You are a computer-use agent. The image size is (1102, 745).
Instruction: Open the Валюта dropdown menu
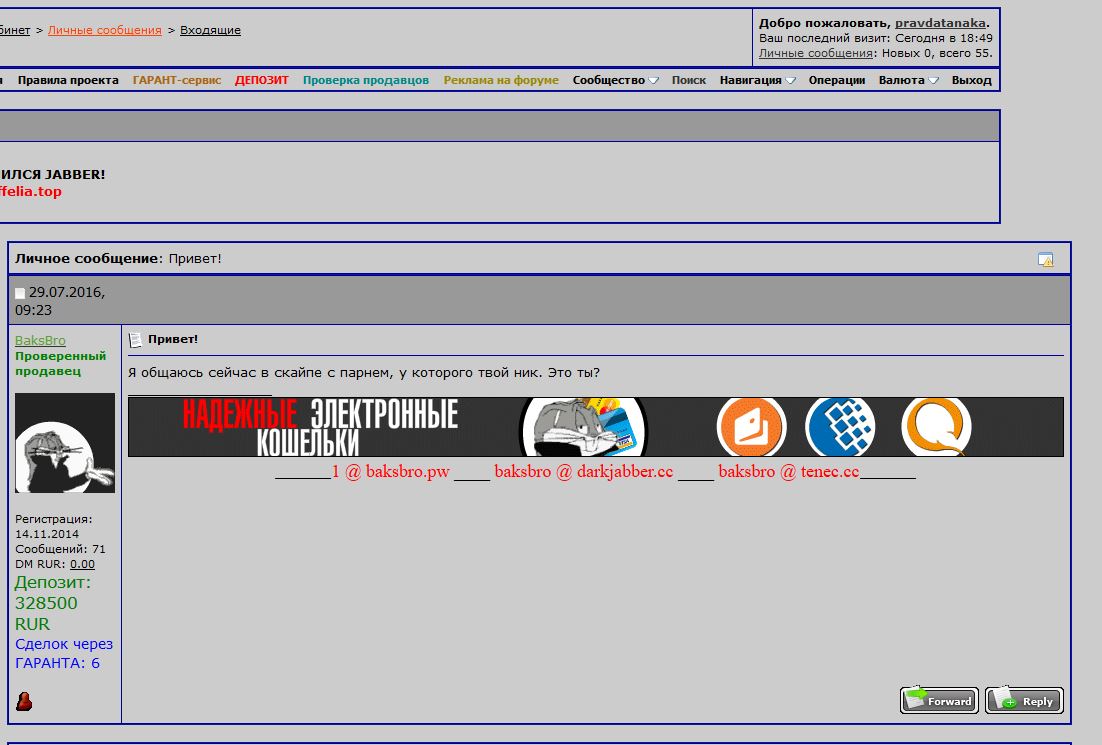908,80
